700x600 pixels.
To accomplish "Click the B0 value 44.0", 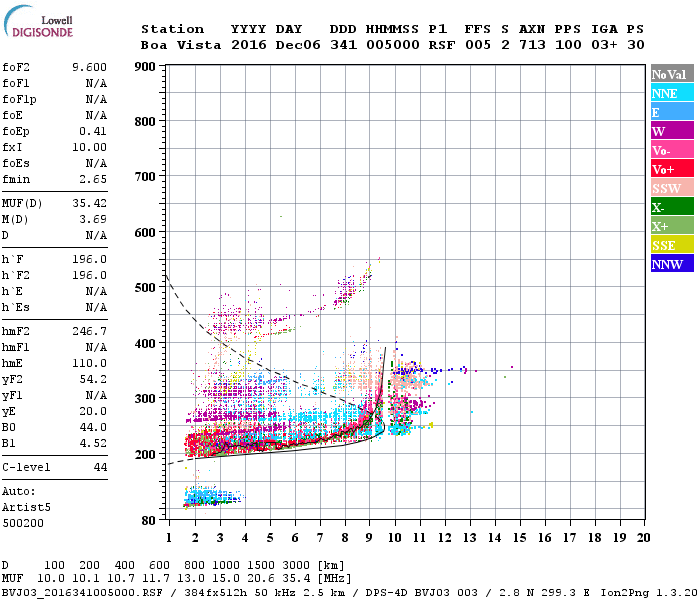I will tap(93, 427).
